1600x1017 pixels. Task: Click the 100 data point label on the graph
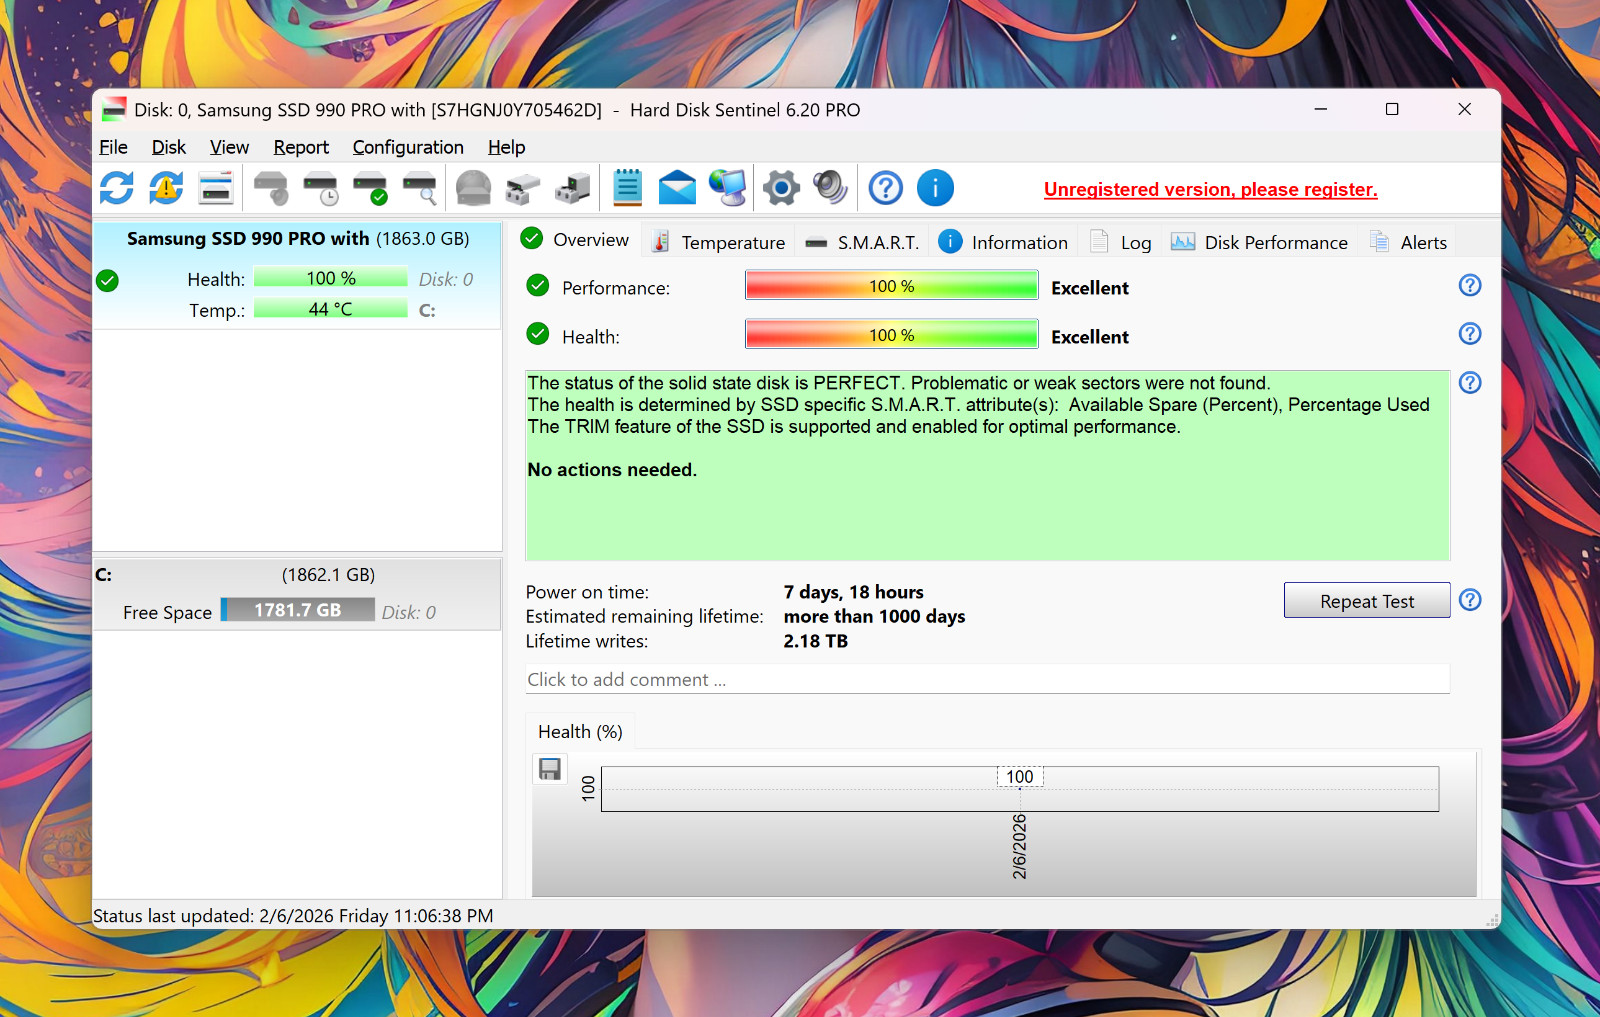pyautogui.click(x=1020, y=777)
